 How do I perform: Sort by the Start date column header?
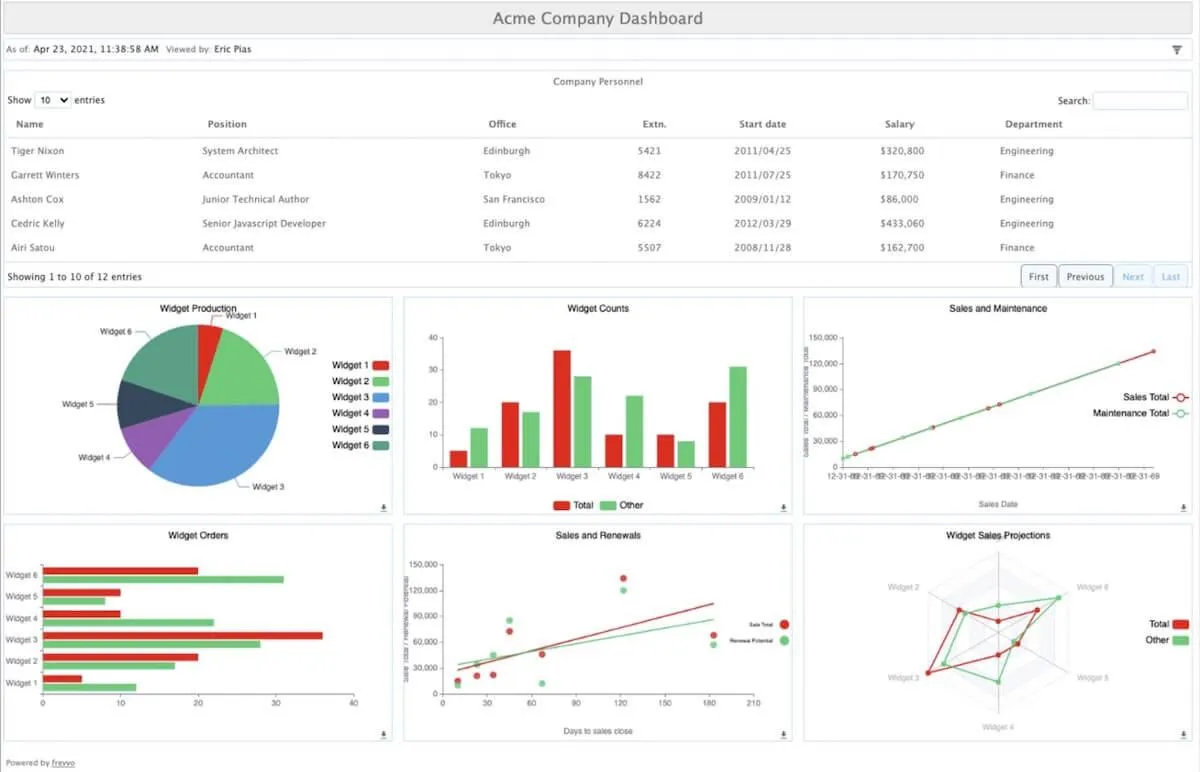[x=762, y=124]
